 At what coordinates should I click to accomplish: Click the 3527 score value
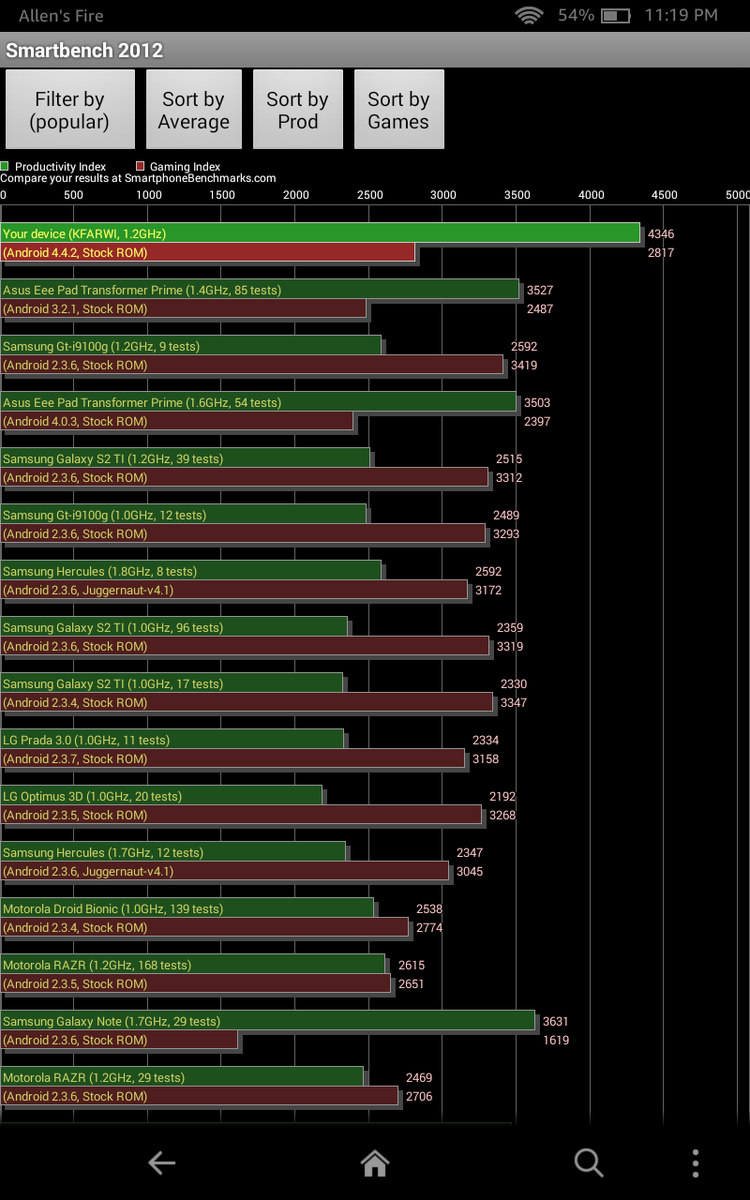(540, 290)
